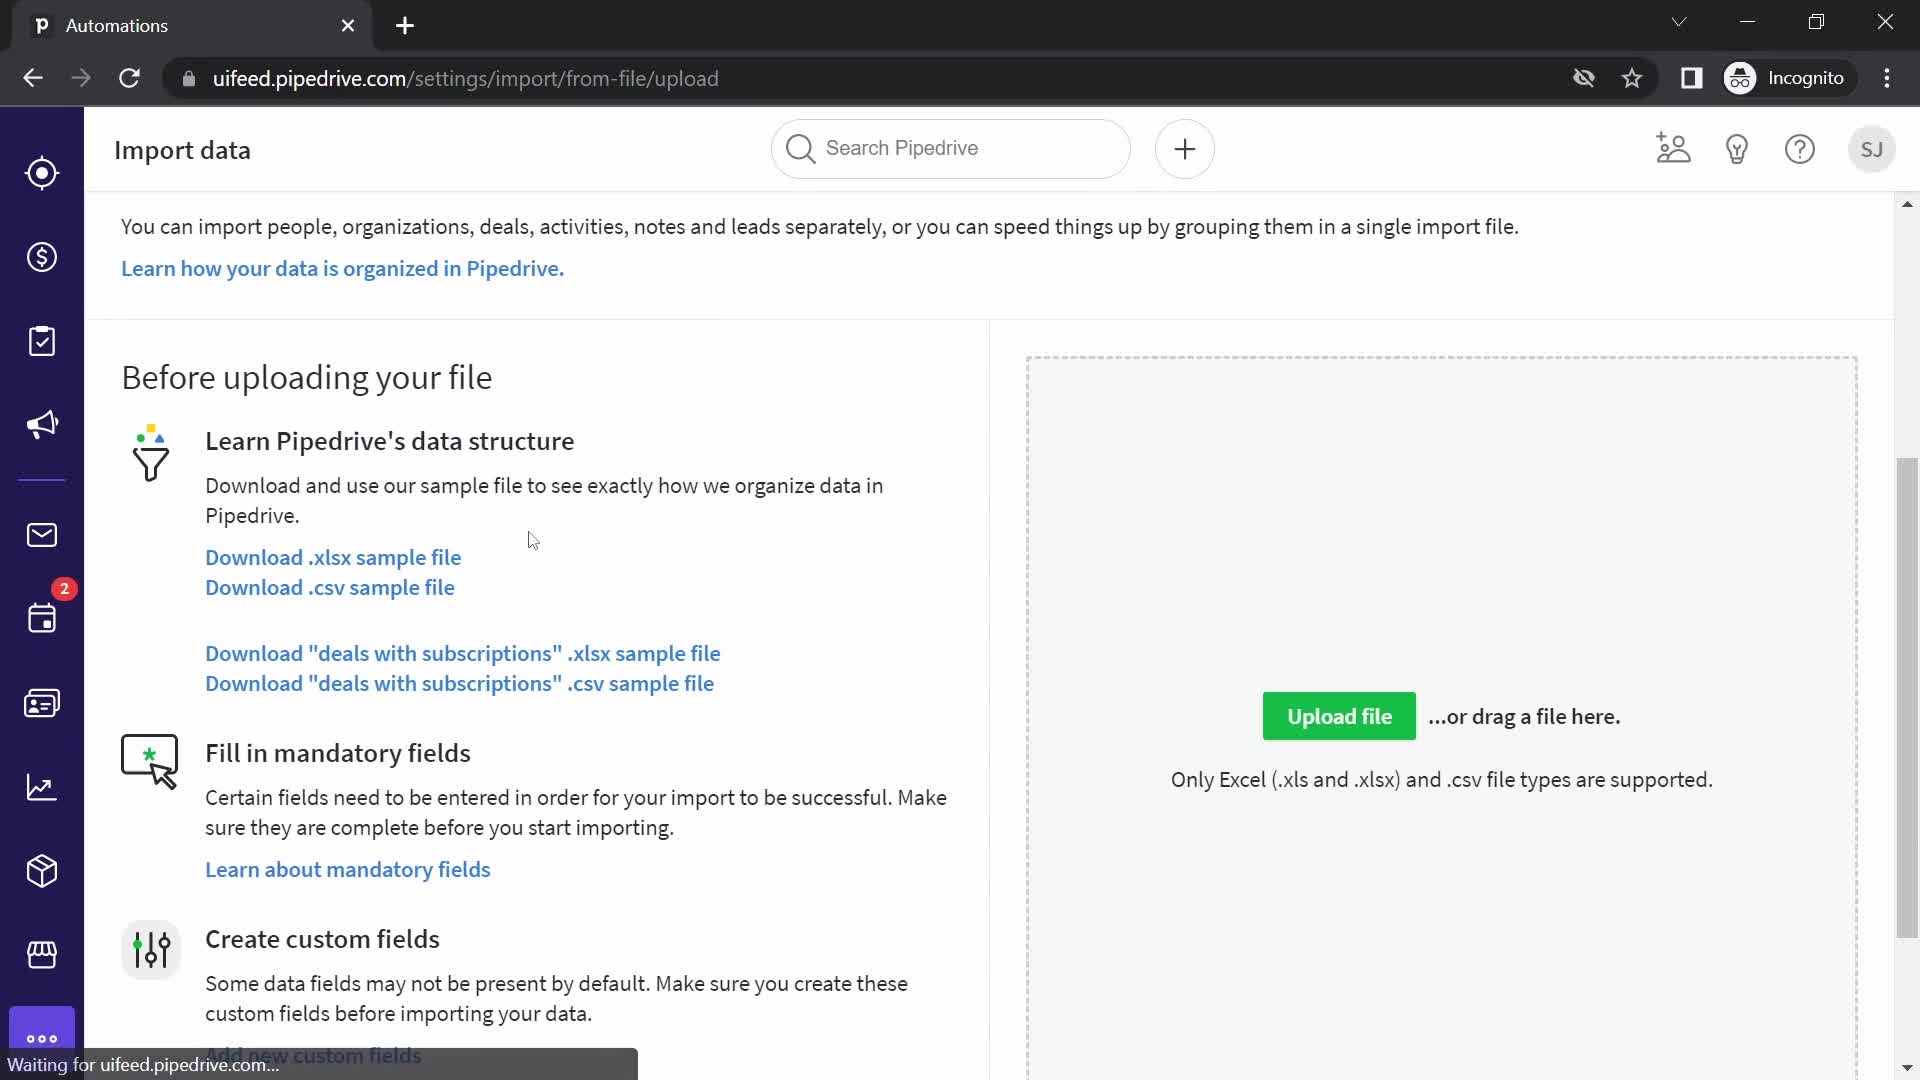Open the tab search dropdown chevron
The height and width of the screenshot is (1080, 1920).
(x=1679, y=22)
